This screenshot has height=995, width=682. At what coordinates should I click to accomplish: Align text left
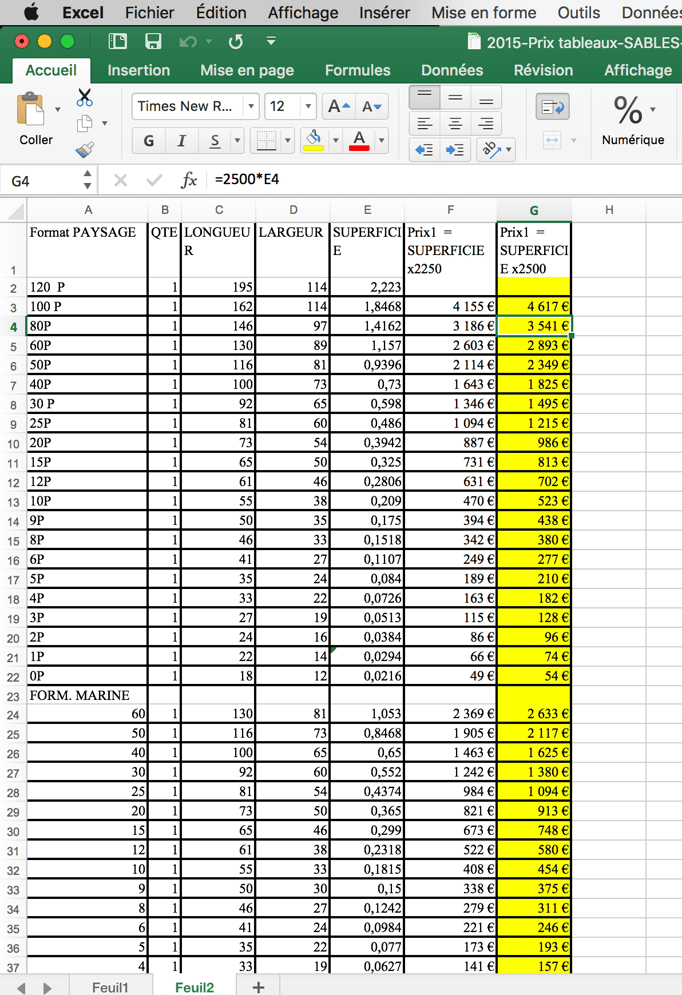[x=424, y=123]
